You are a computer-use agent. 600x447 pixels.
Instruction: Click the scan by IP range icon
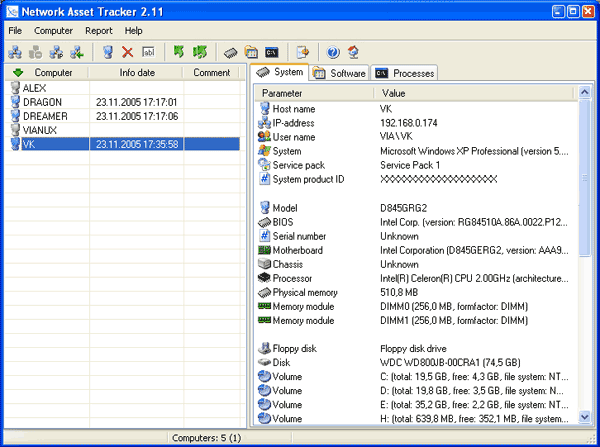(56, 52)
